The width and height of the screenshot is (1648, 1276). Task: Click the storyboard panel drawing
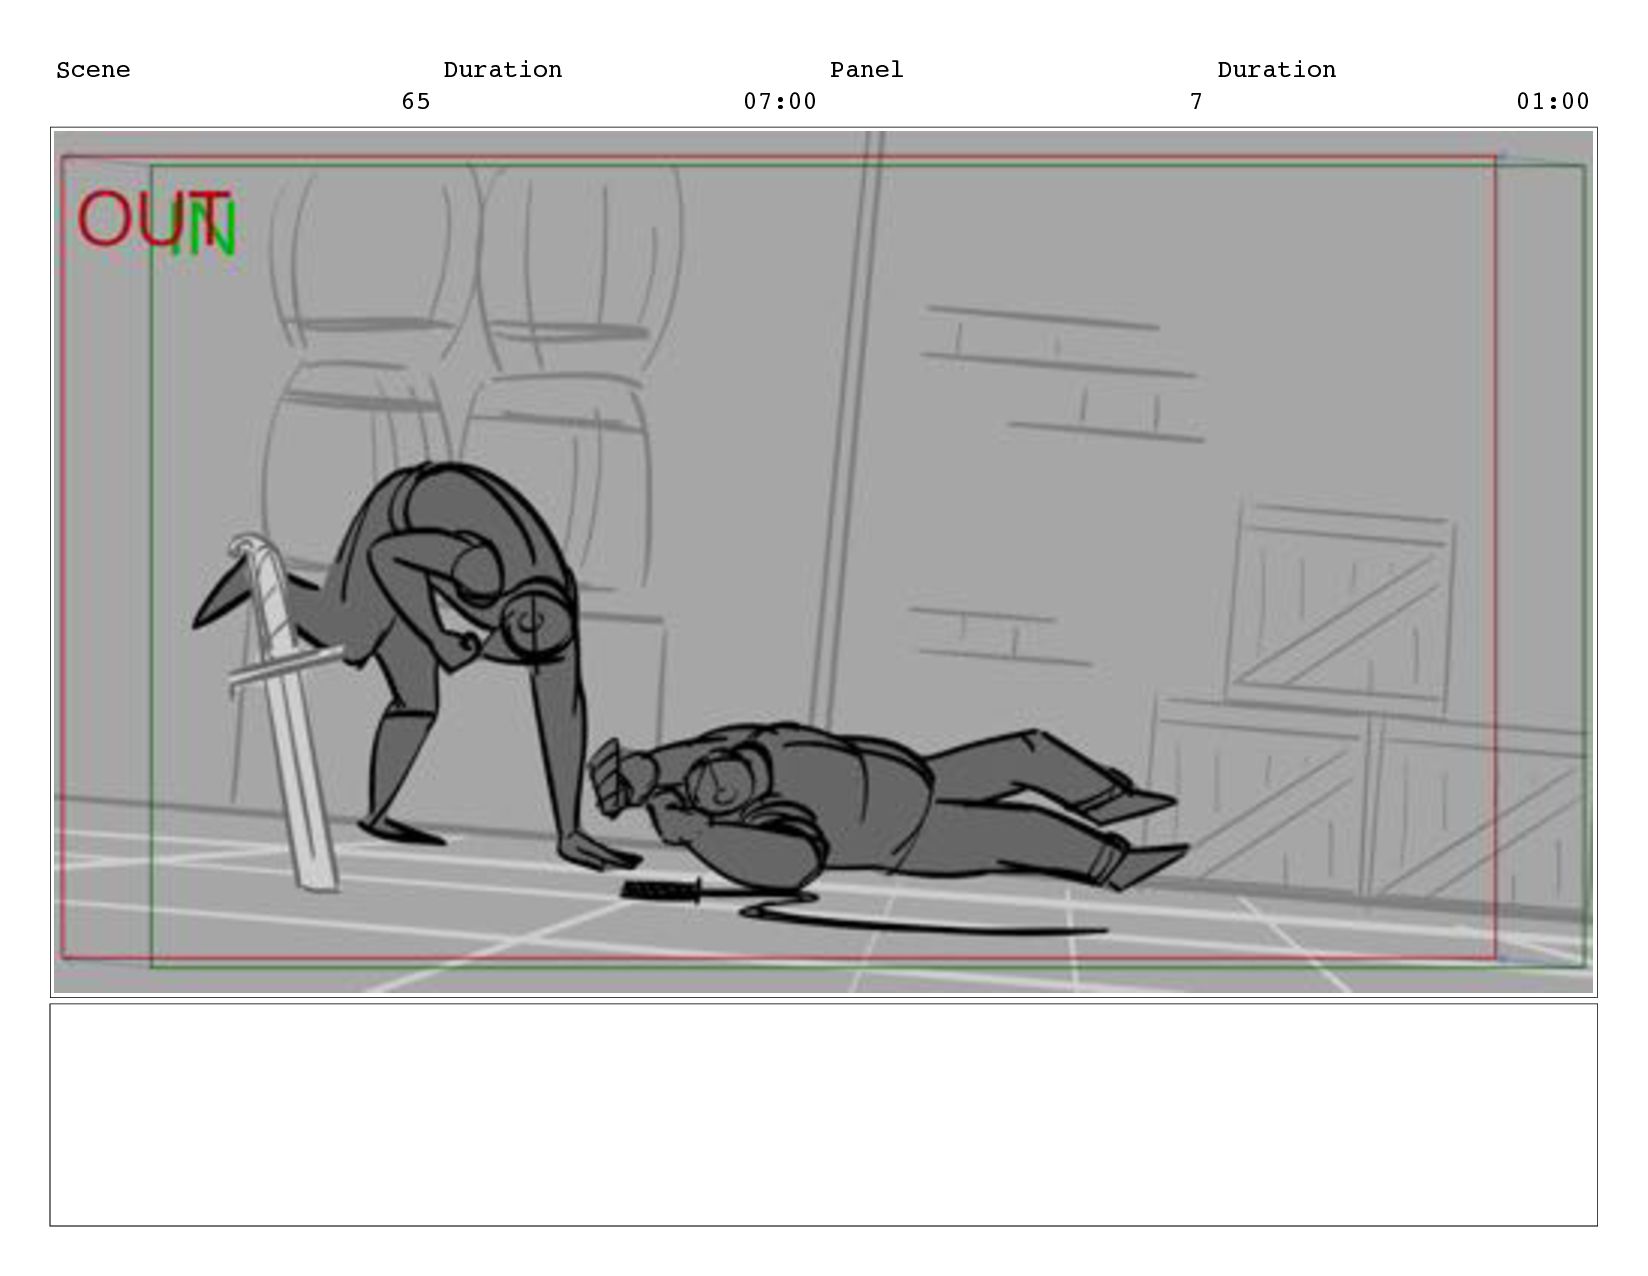point(823,562)
